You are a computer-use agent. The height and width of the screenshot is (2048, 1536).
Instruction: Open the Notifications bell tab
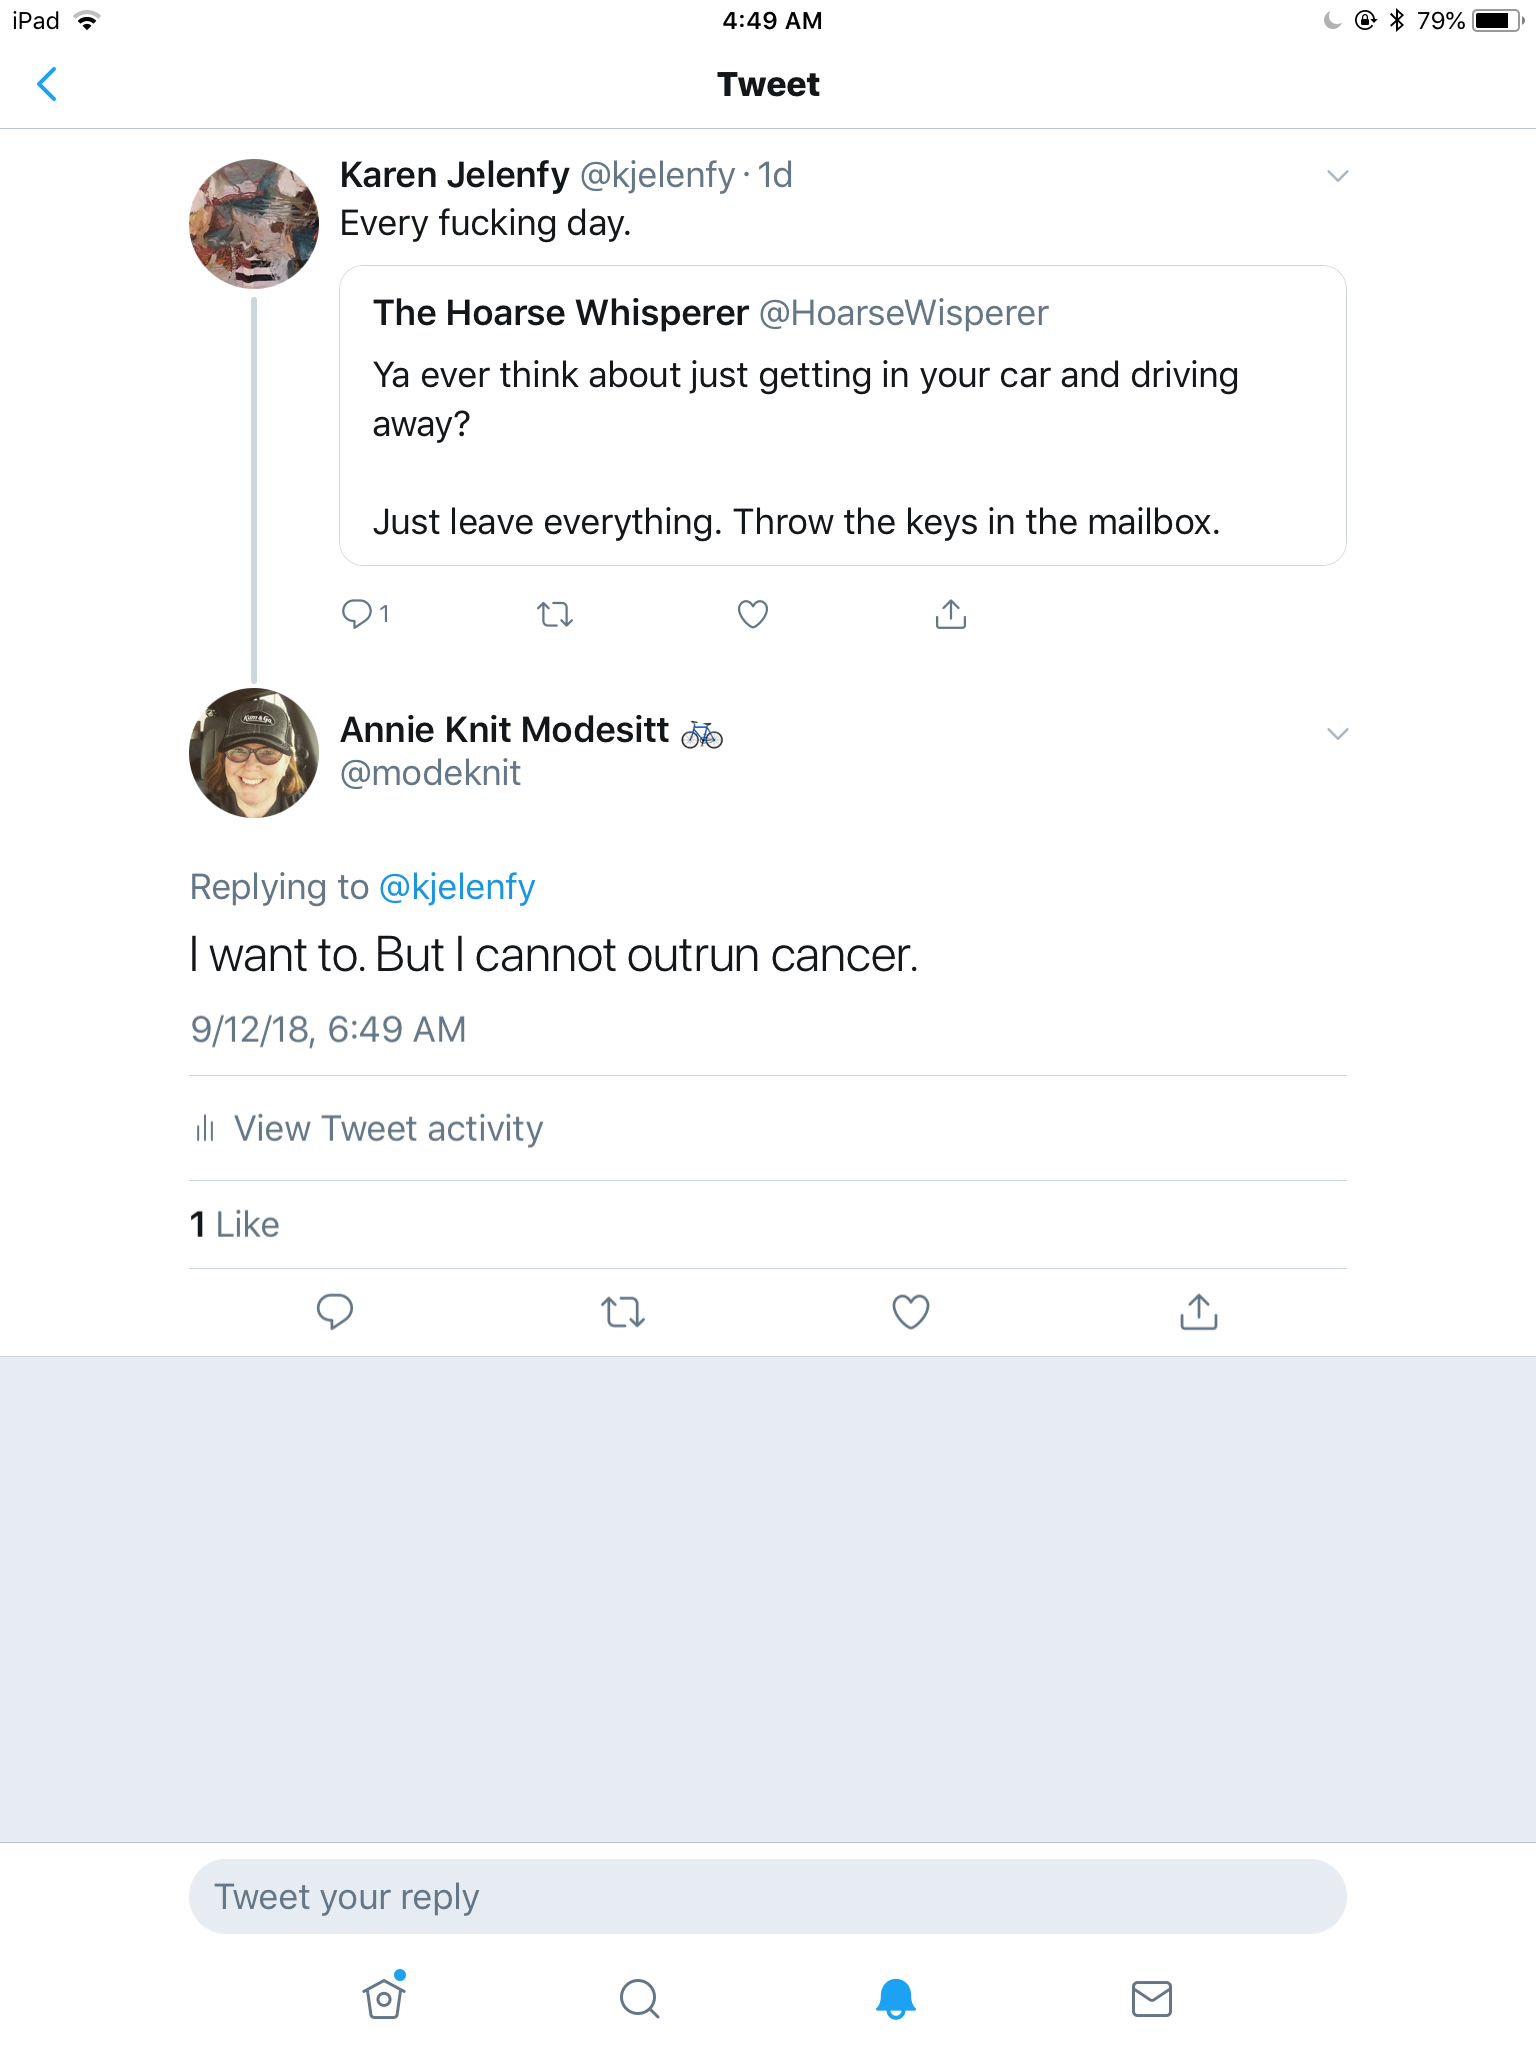click(x=896, y=1998)
